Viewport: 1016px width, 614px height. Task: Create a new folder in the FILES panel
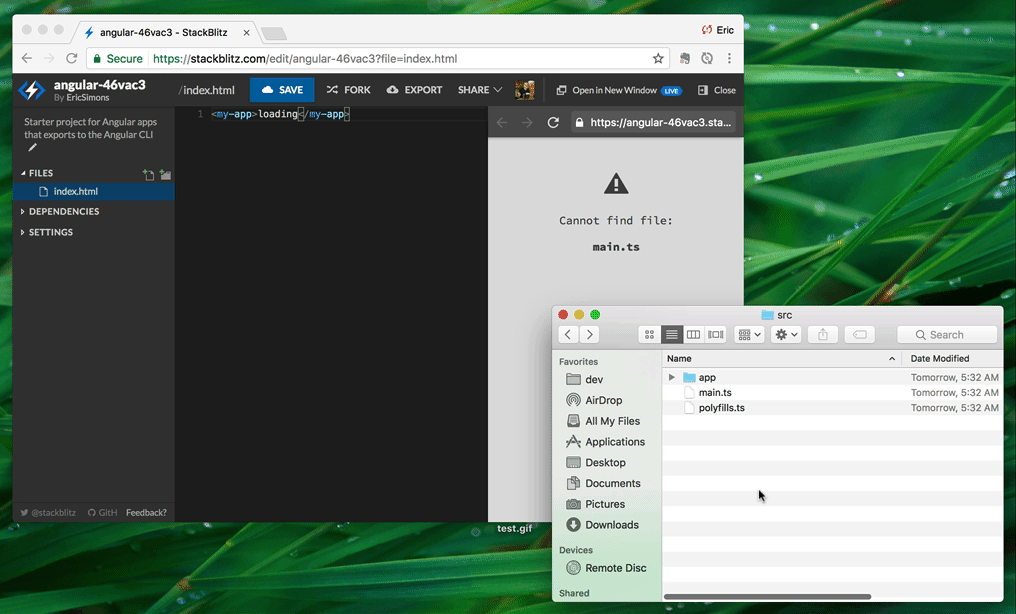click(x=165, y=173)
